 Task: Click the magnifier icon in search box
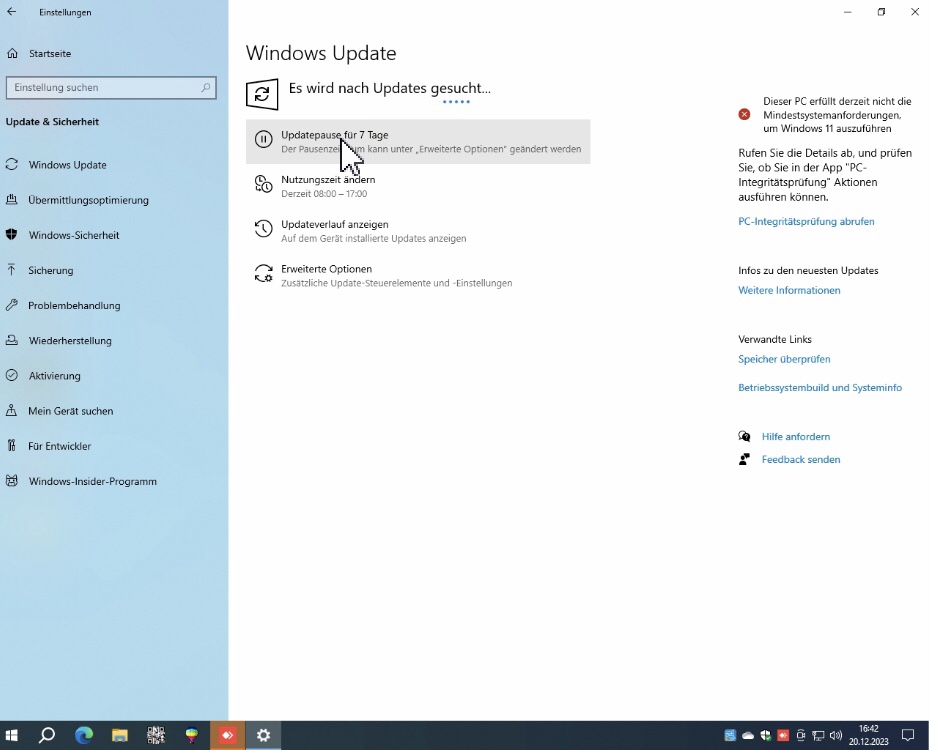click(206, 88)
